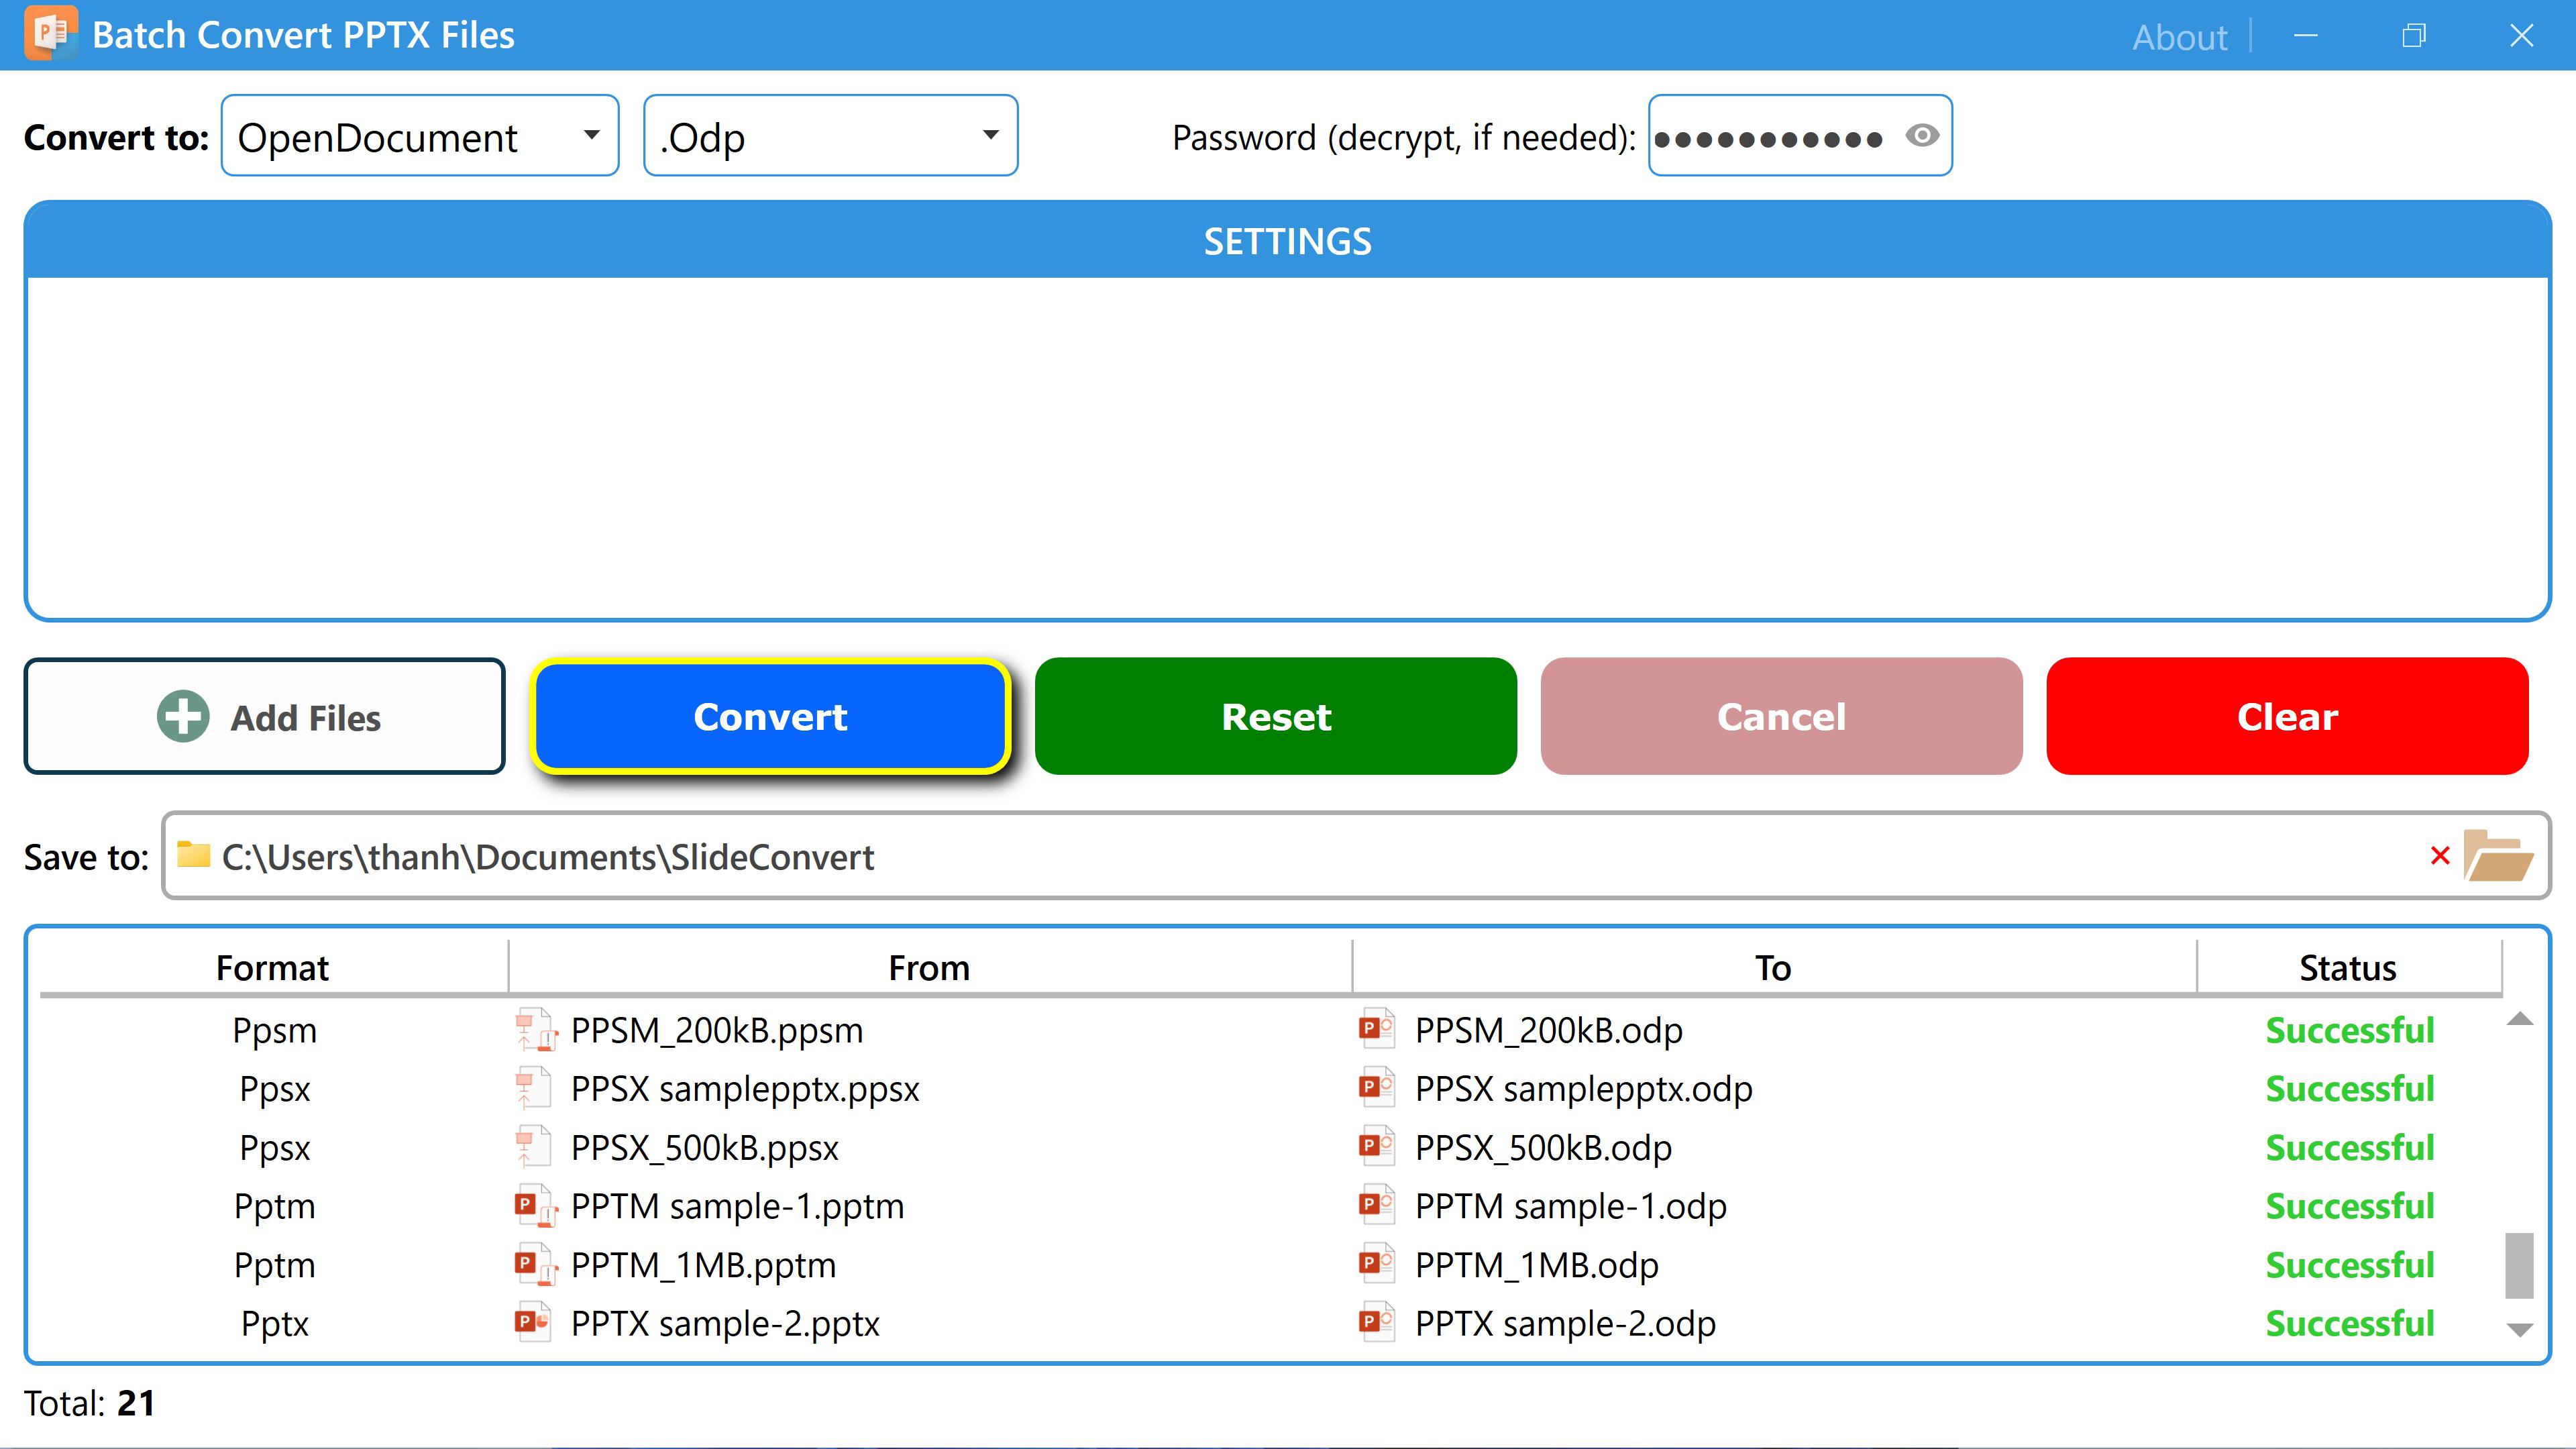
Task: Click the green plus icon on Add Files
Action: click(183, 717)
